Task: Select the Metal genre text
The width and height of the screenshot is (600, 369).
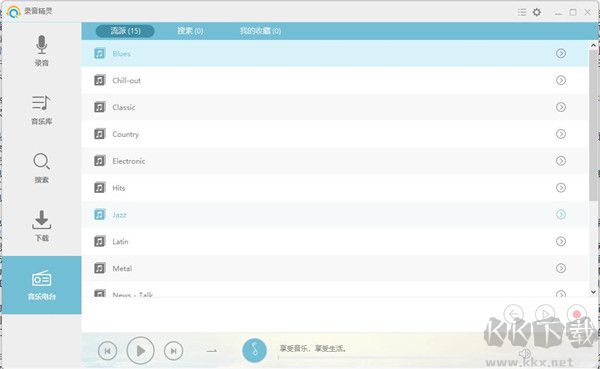Action: (x=122, y=268)
